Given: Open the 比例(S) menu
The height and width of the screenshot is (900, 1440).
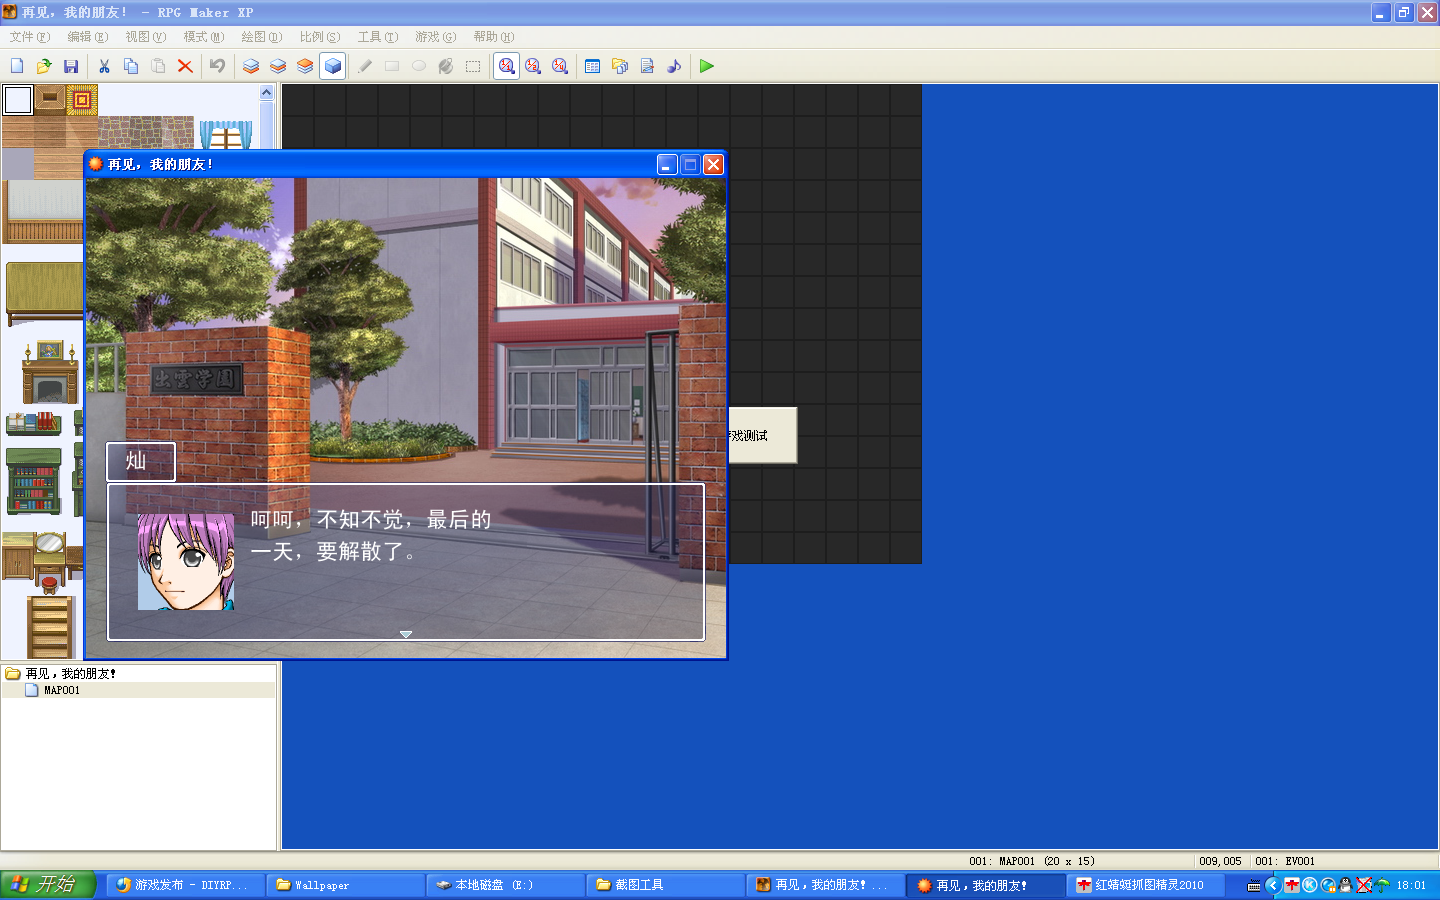Looking at the screenshot, I should 320,37.
